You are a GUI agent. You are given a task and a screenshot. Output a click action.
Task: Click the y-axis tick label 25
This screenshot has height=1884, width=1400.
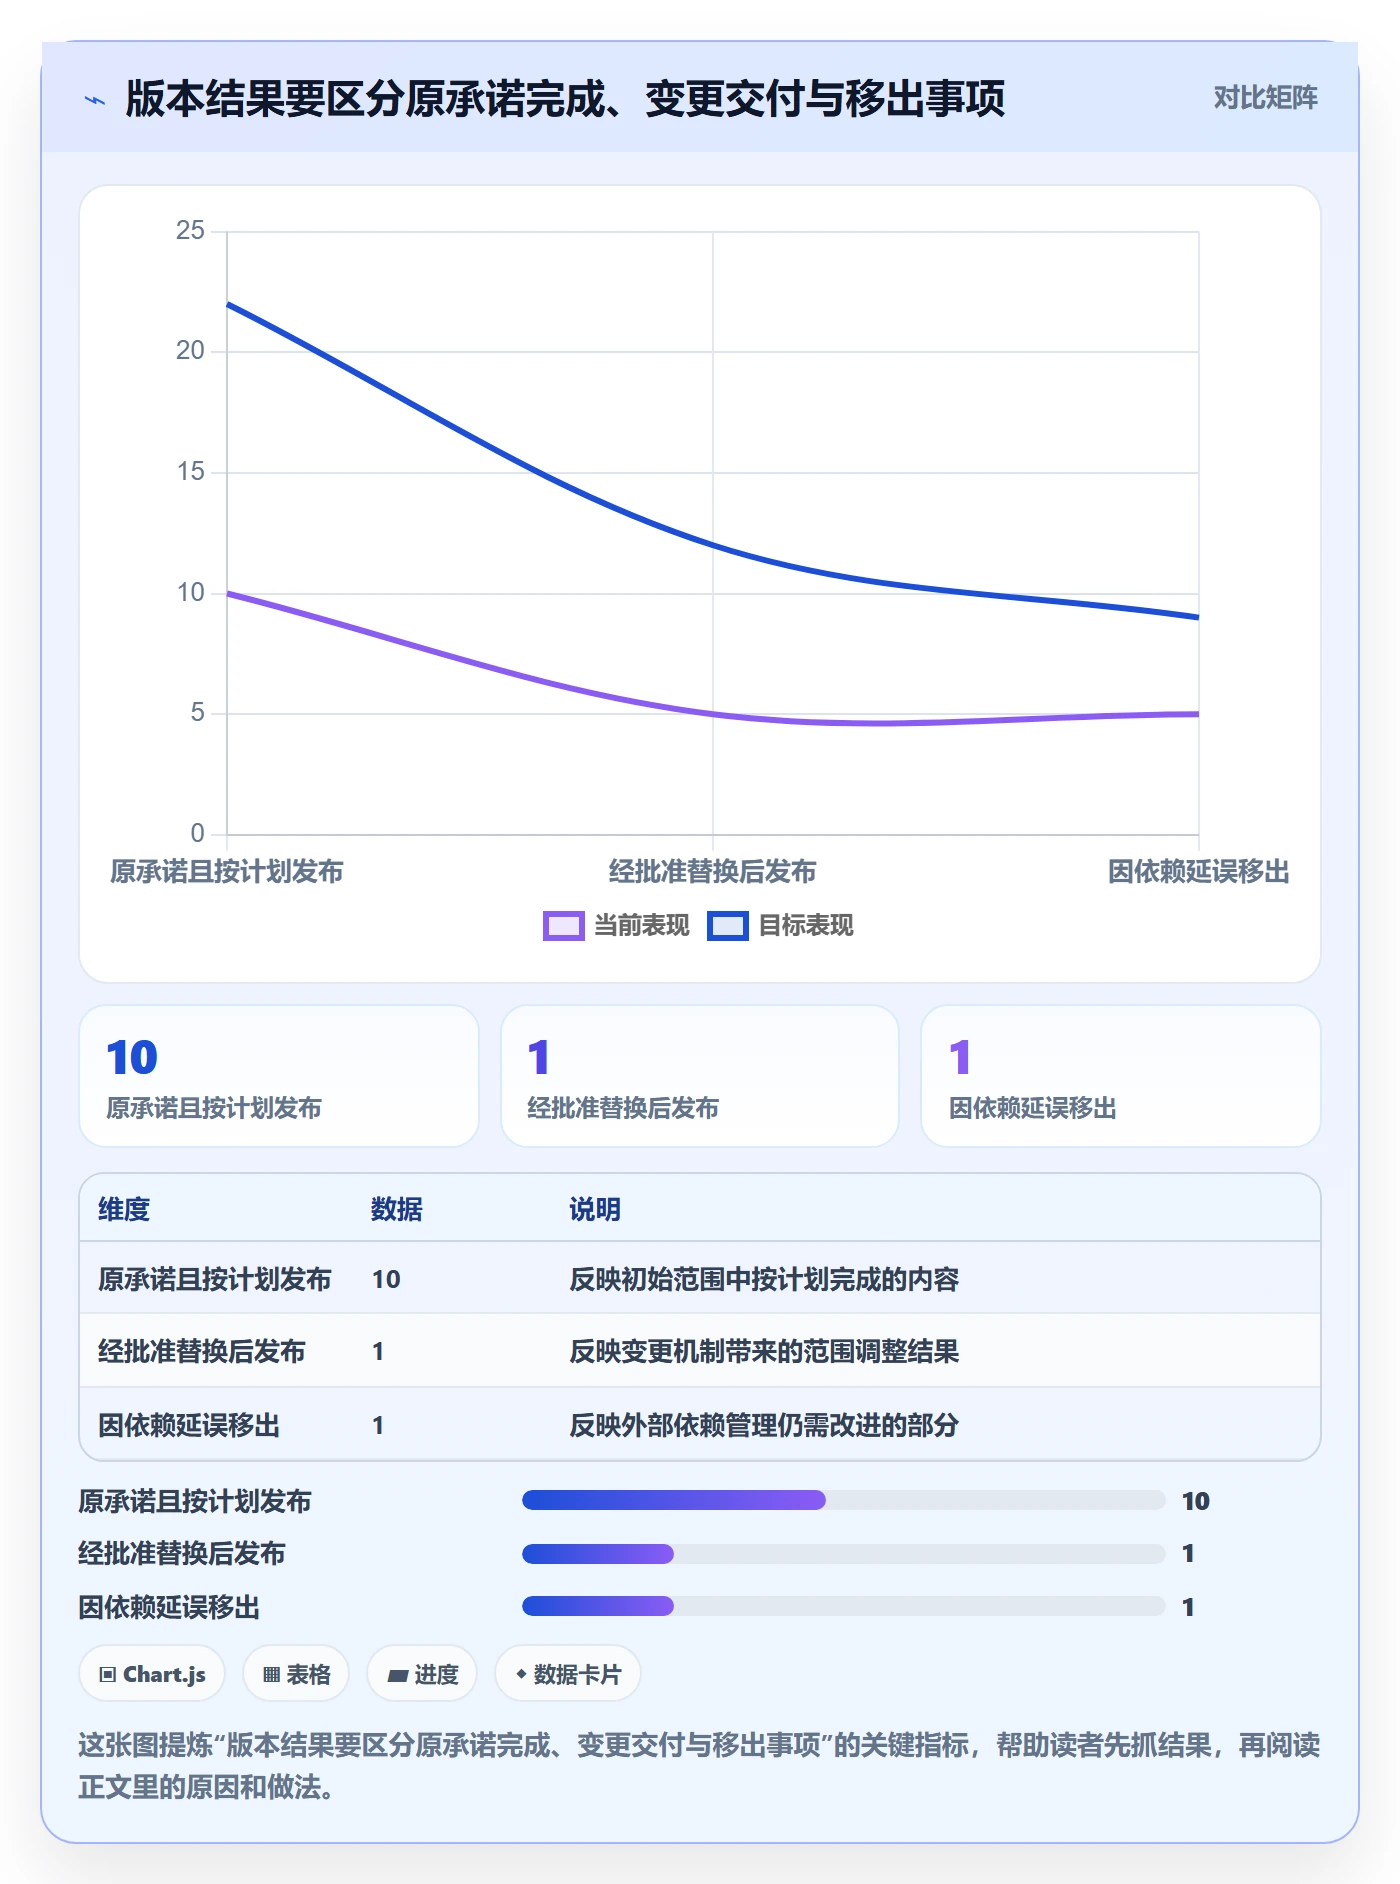coord(190,231)
